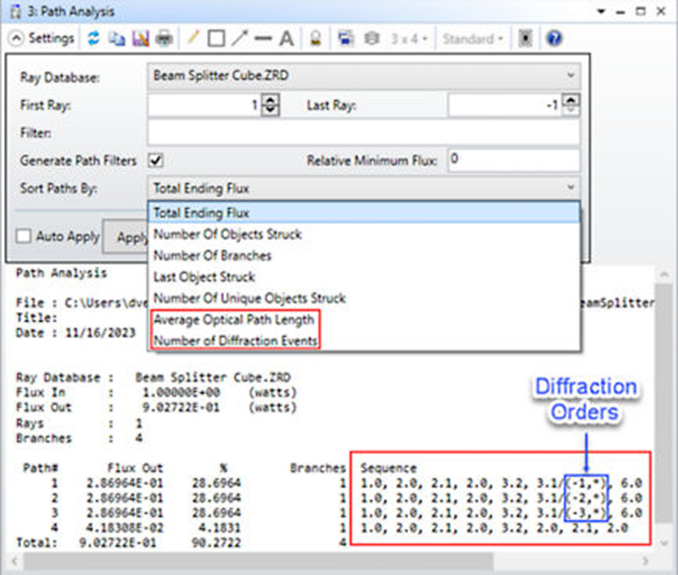Toggle the Generate Path Filters checkbox
The width and height of the screenshot is (678, 575).
[155, 160]
